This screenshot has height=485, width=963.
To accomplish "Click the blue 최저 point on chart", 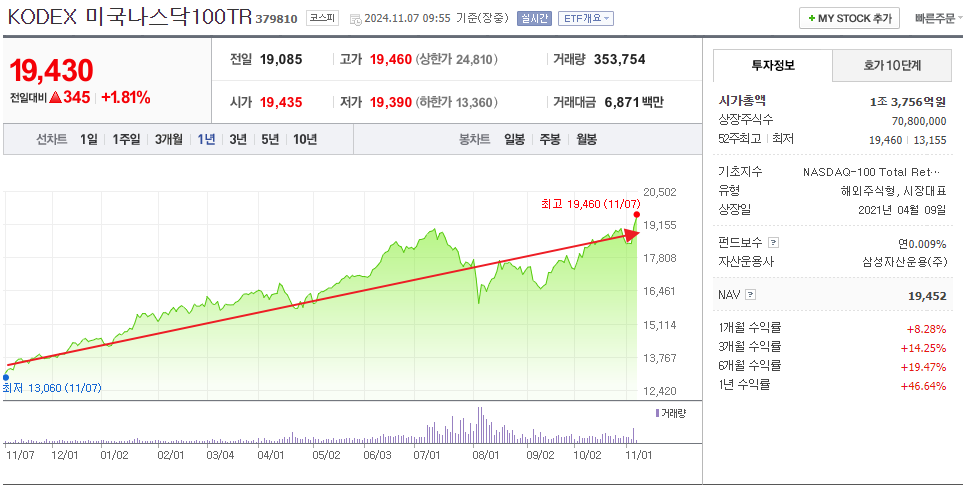I will [6, 378].
